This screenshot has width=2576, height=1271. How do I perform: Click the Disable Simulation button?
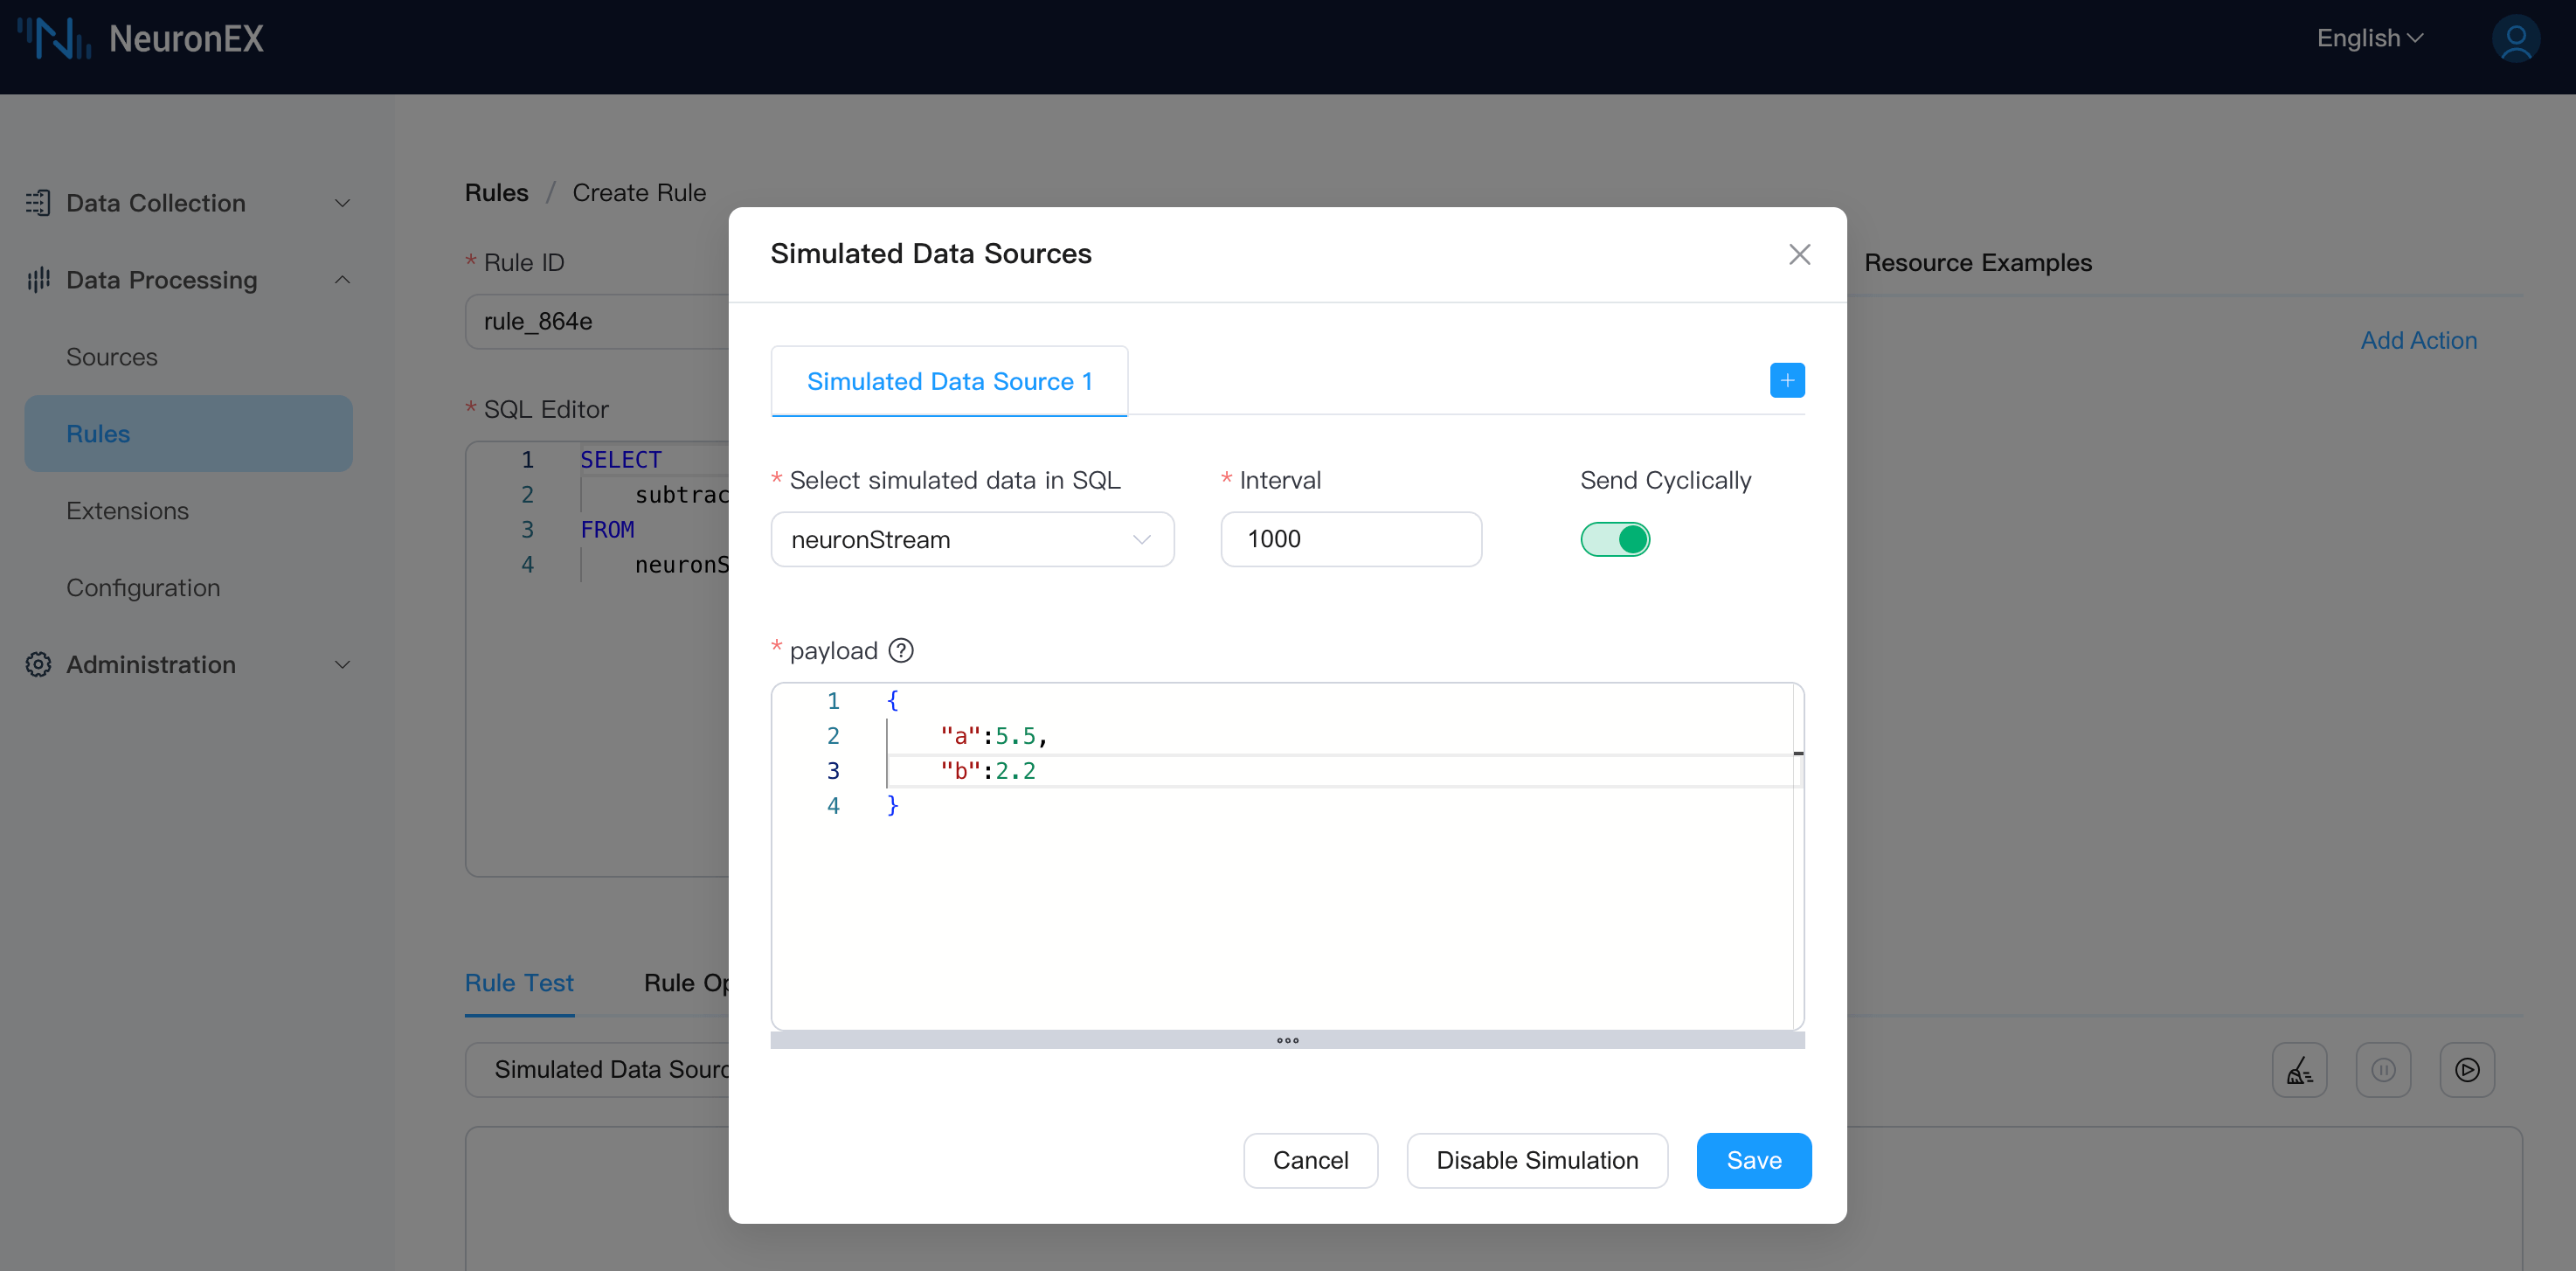click(1536, 1160)
